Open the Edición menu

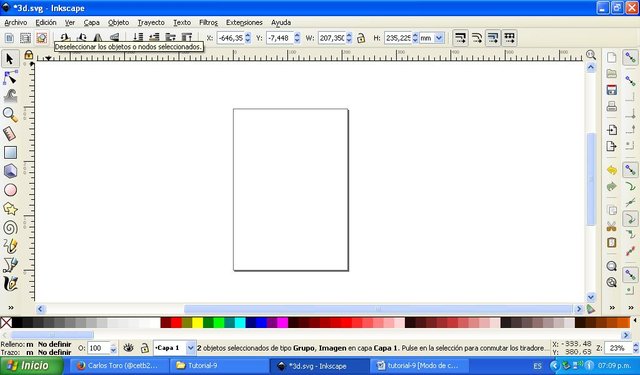coord(46,22)
